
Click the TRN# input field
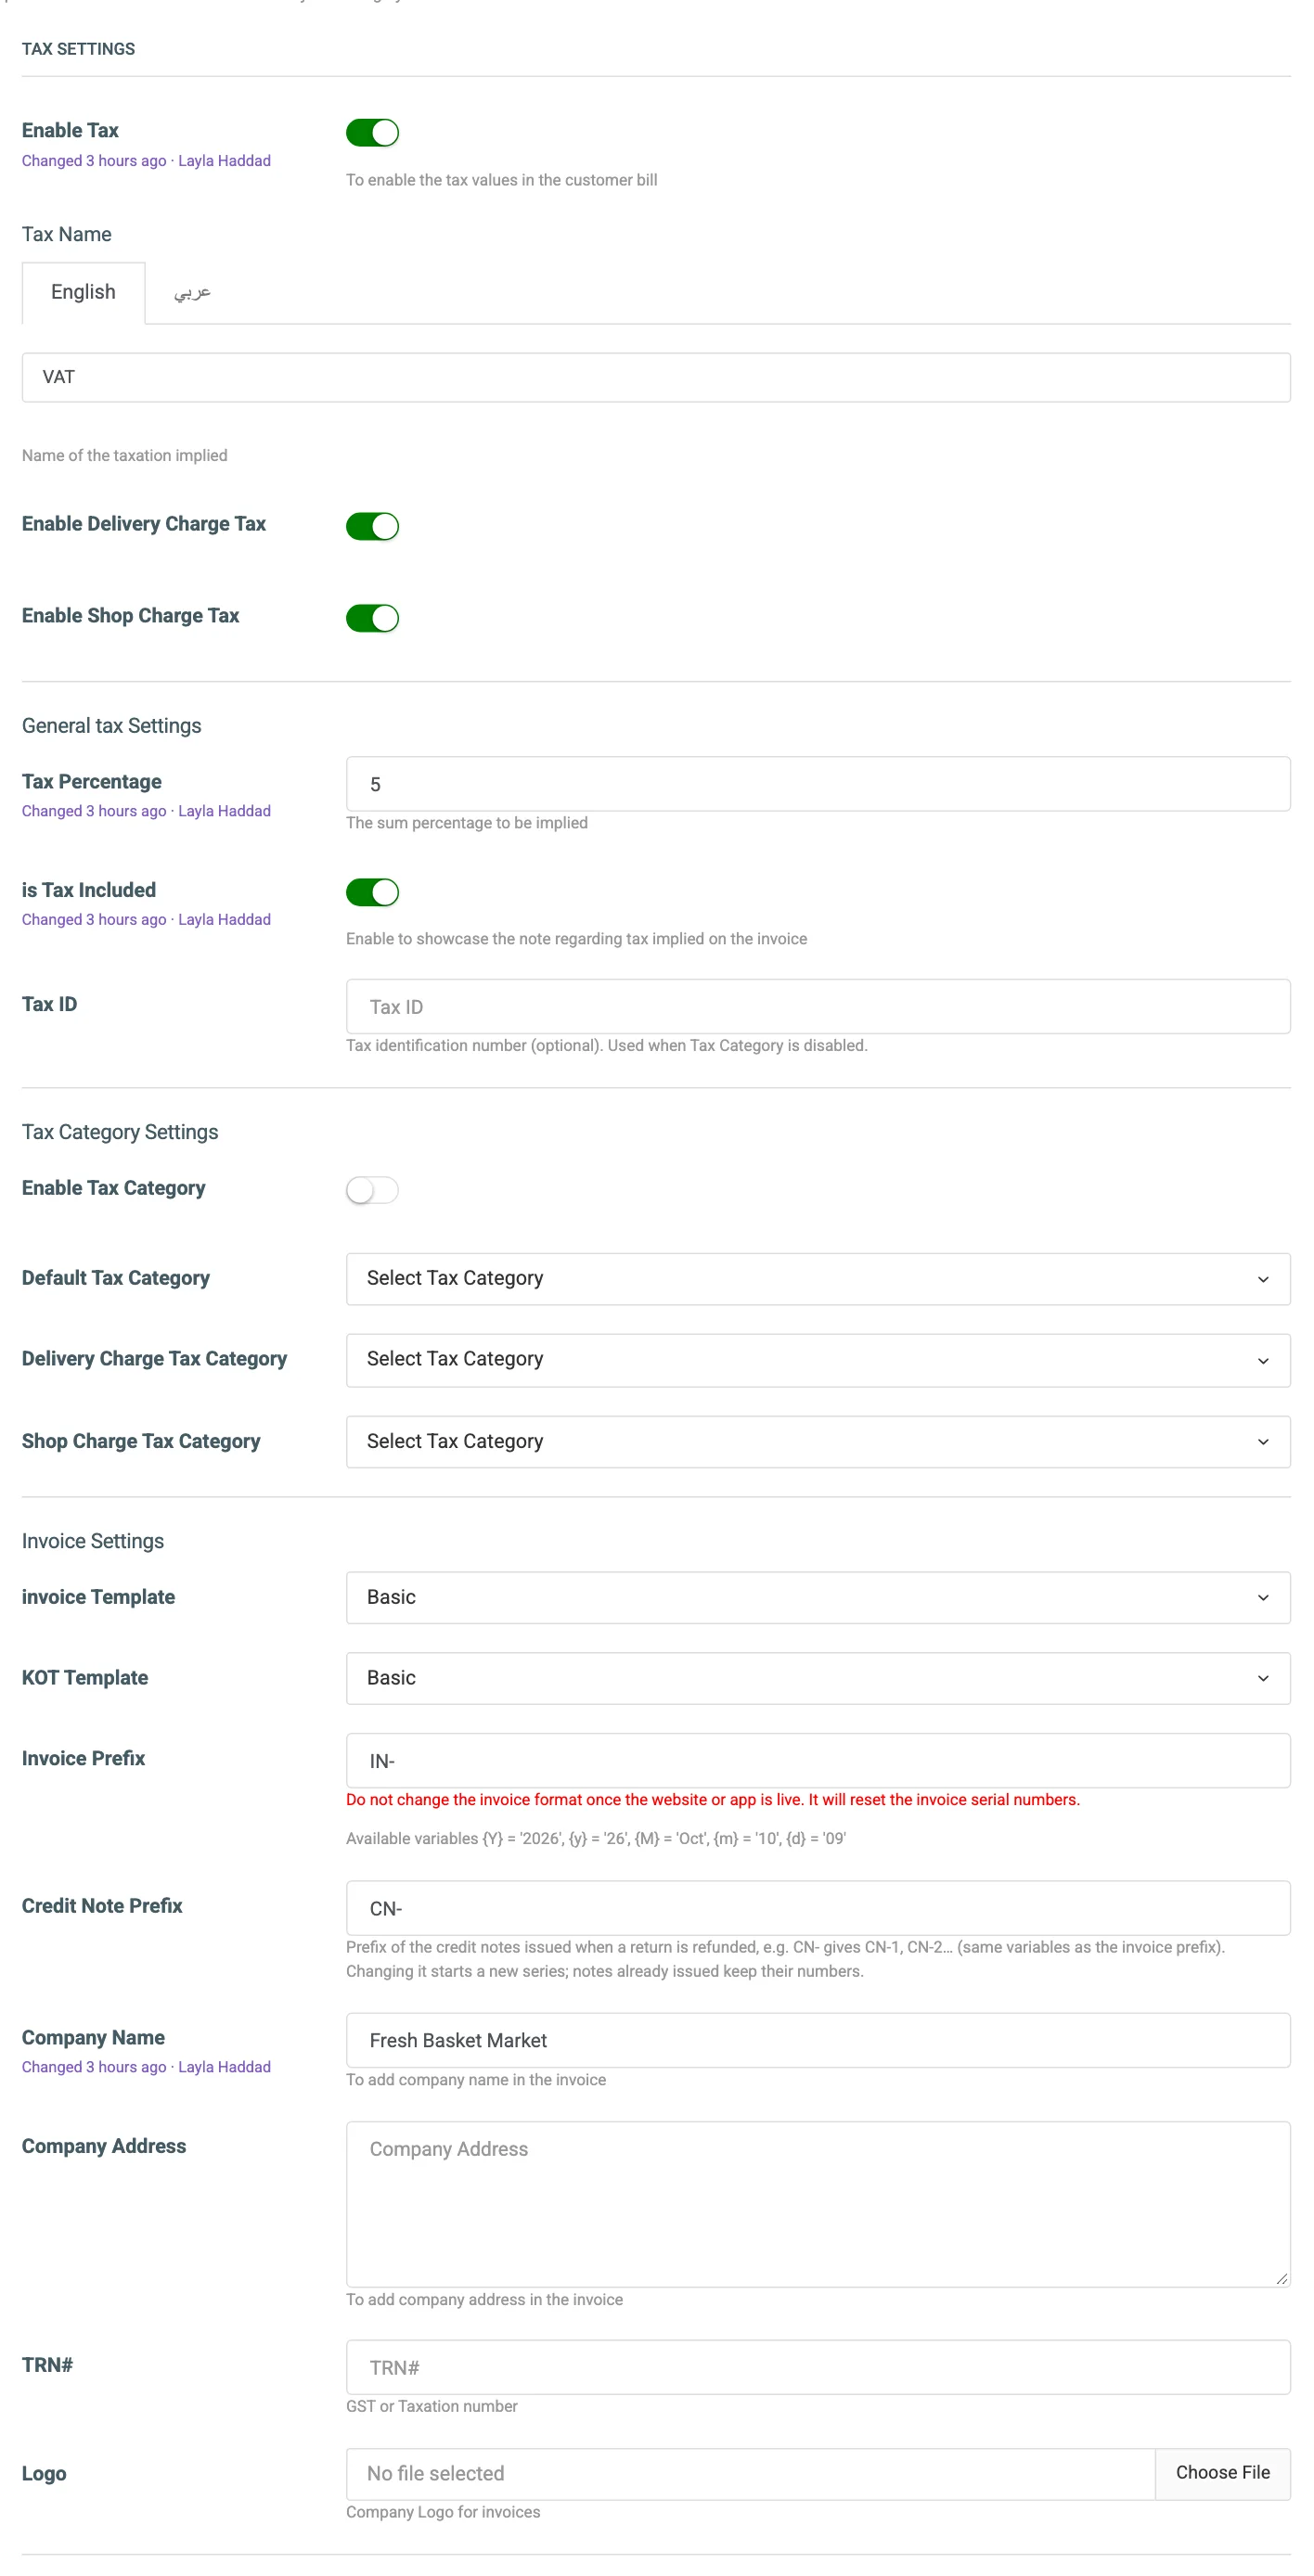pyautogui.click(x=818, y=2367)
